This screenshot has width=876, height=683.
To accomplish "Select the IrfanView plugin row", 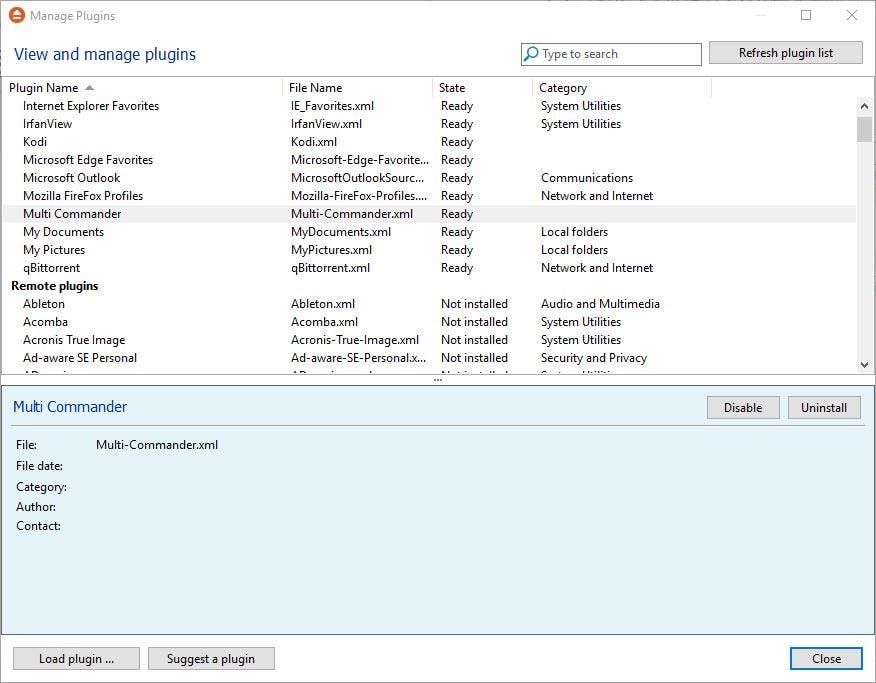I will pos(429,124).
